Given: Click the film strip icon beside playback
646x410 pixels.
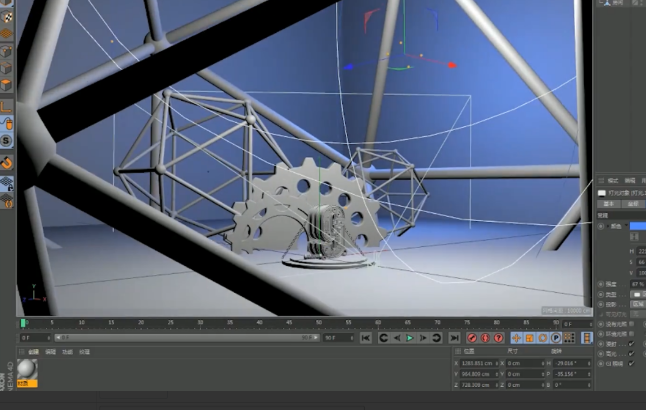Looking at the screenshot, I should point(587,338).
